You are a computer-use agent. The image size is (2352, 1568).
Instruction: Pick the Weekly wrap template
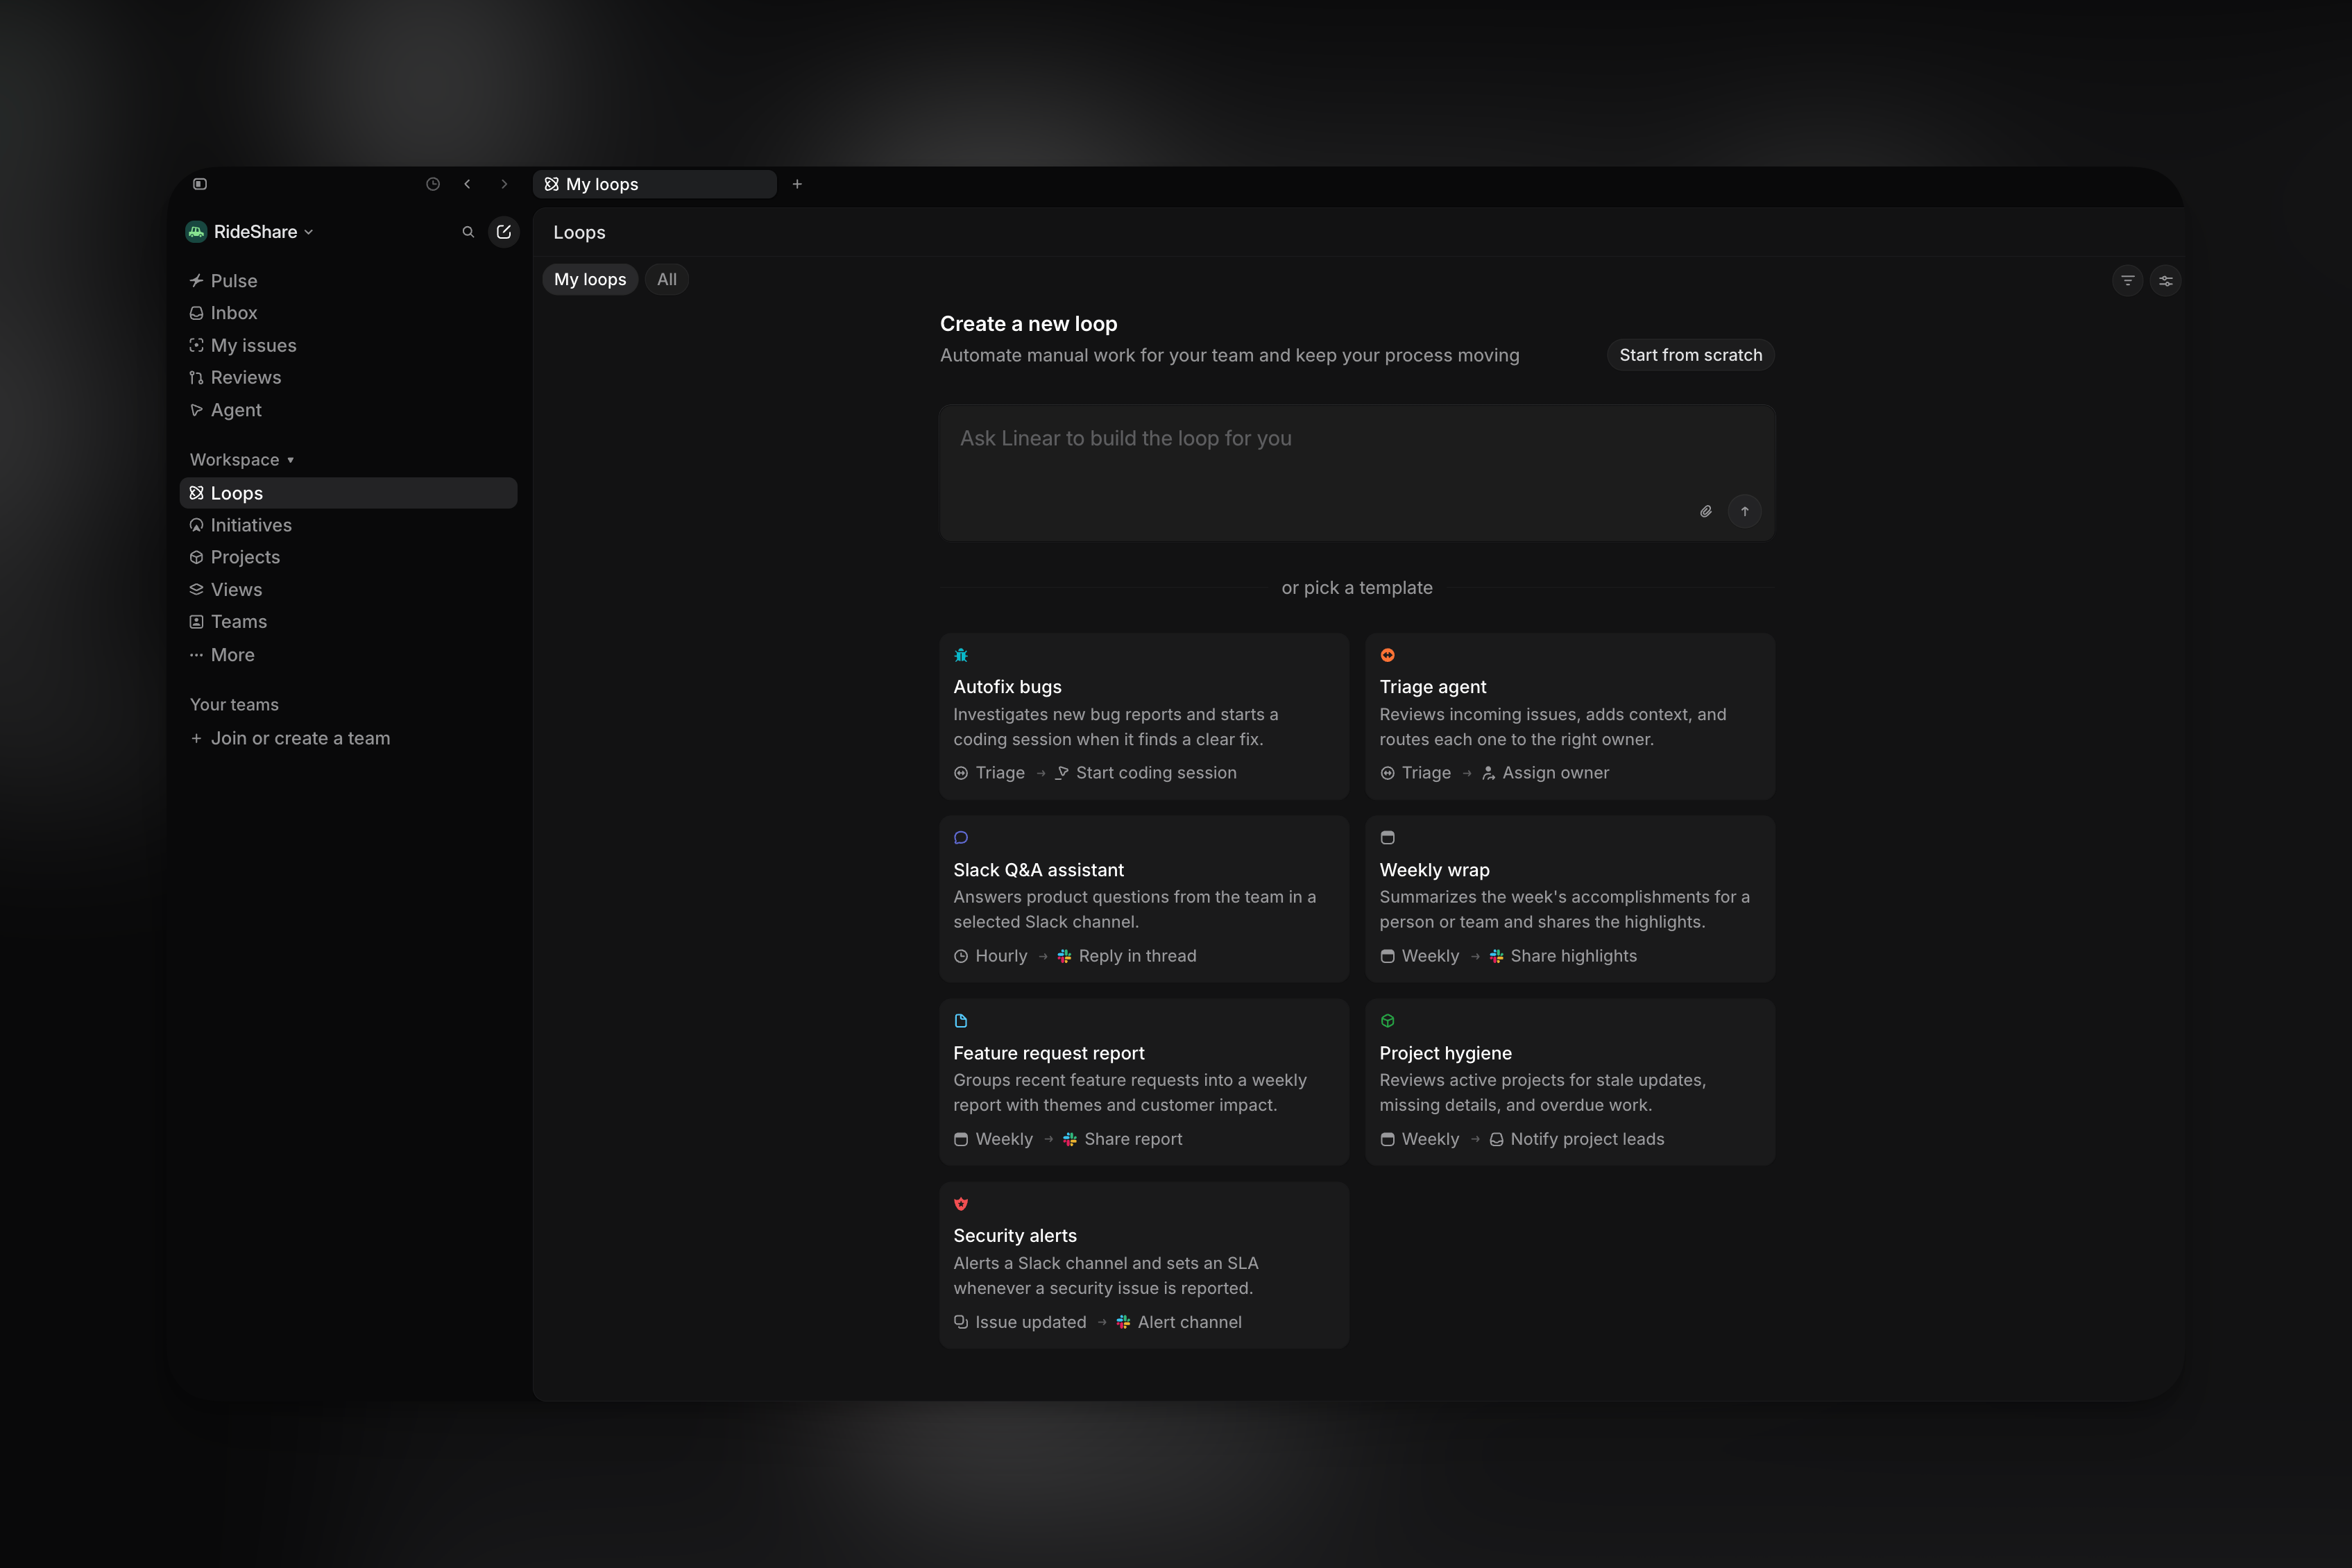(x=1570, y=899)
